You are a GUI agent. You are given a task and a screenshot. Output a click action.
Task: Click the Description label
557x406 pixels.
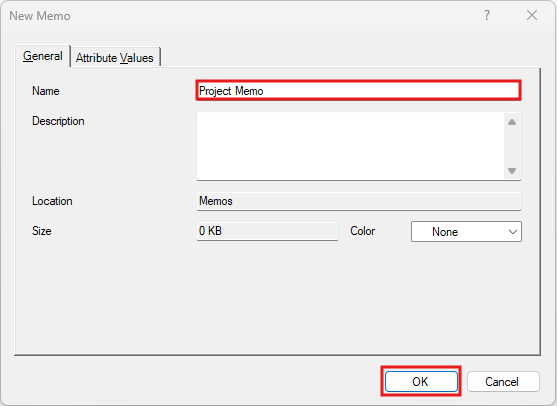point(58,121)
